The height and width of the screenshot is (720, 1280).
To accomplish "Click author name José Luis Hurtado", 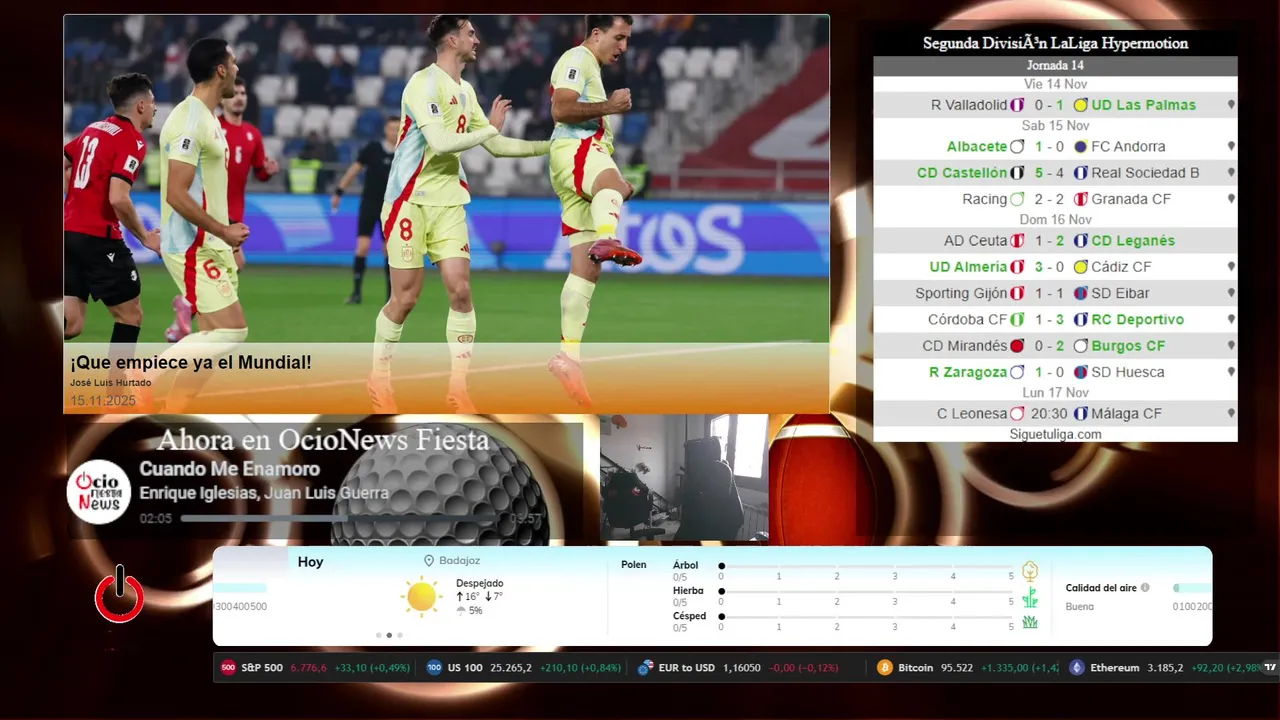I will [110, 383].
